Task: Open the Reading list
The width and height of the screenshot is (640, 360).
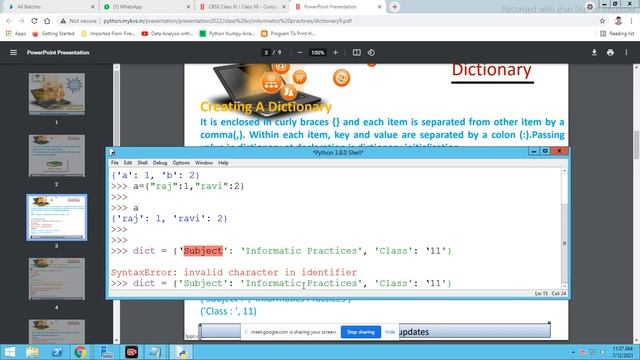Action: [x=617, y=33]
